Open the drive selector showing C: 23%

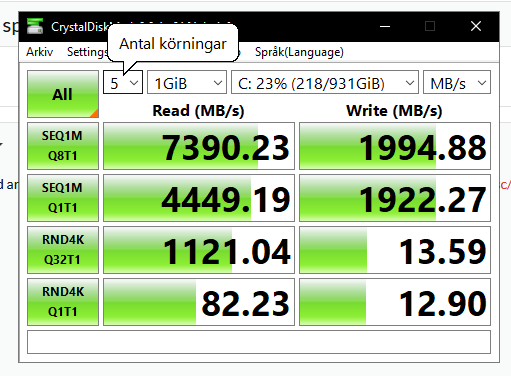point(325,82)
